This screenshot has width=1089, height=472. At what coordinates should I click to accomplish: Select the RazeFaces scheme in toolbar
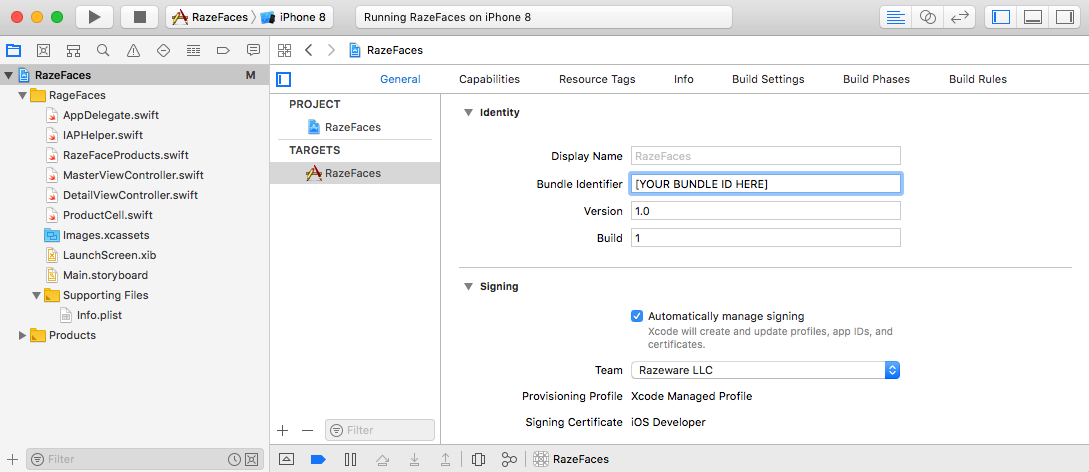click(211, 17)
